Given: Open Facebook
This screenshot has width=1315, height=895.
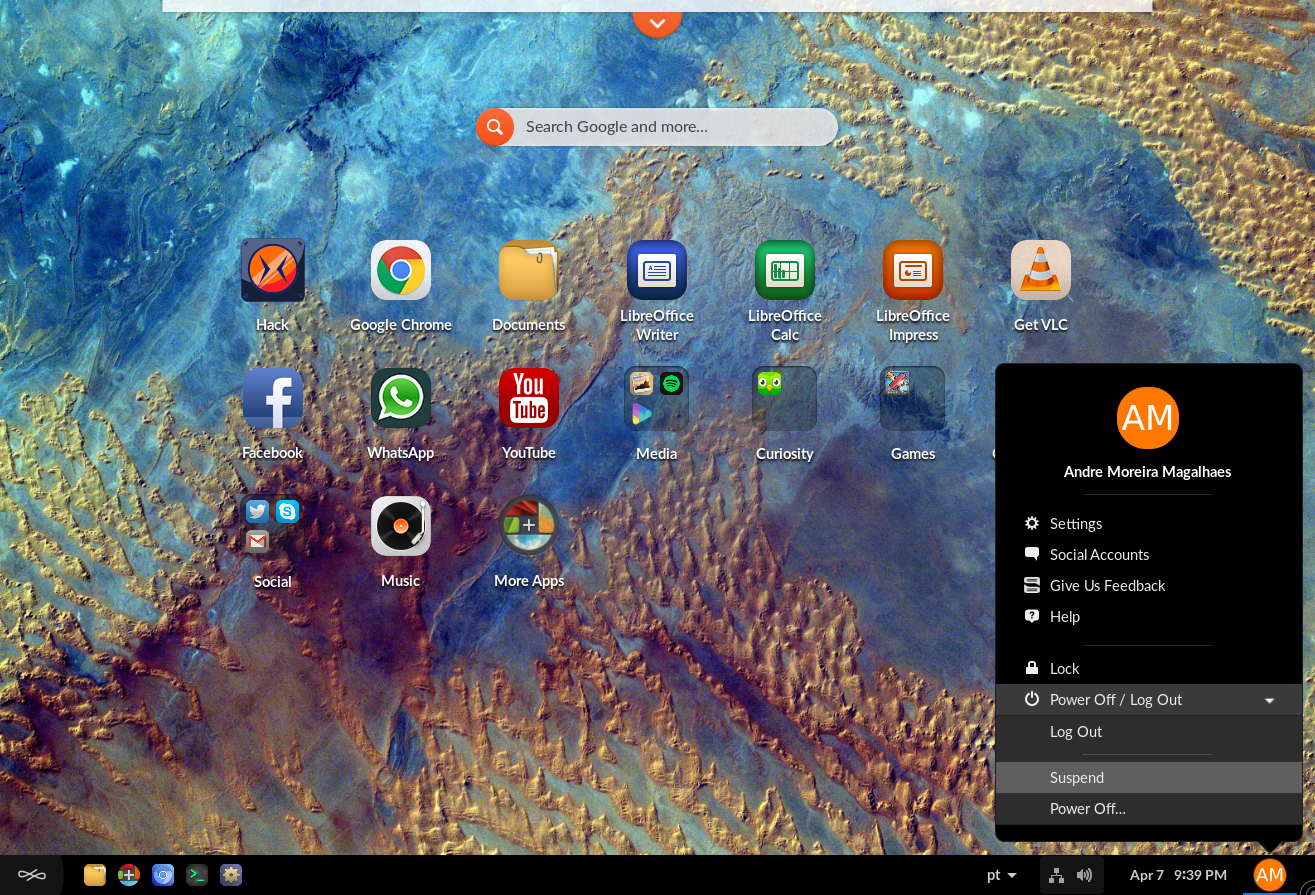Looking at the screenshot, I should point(272,398).
